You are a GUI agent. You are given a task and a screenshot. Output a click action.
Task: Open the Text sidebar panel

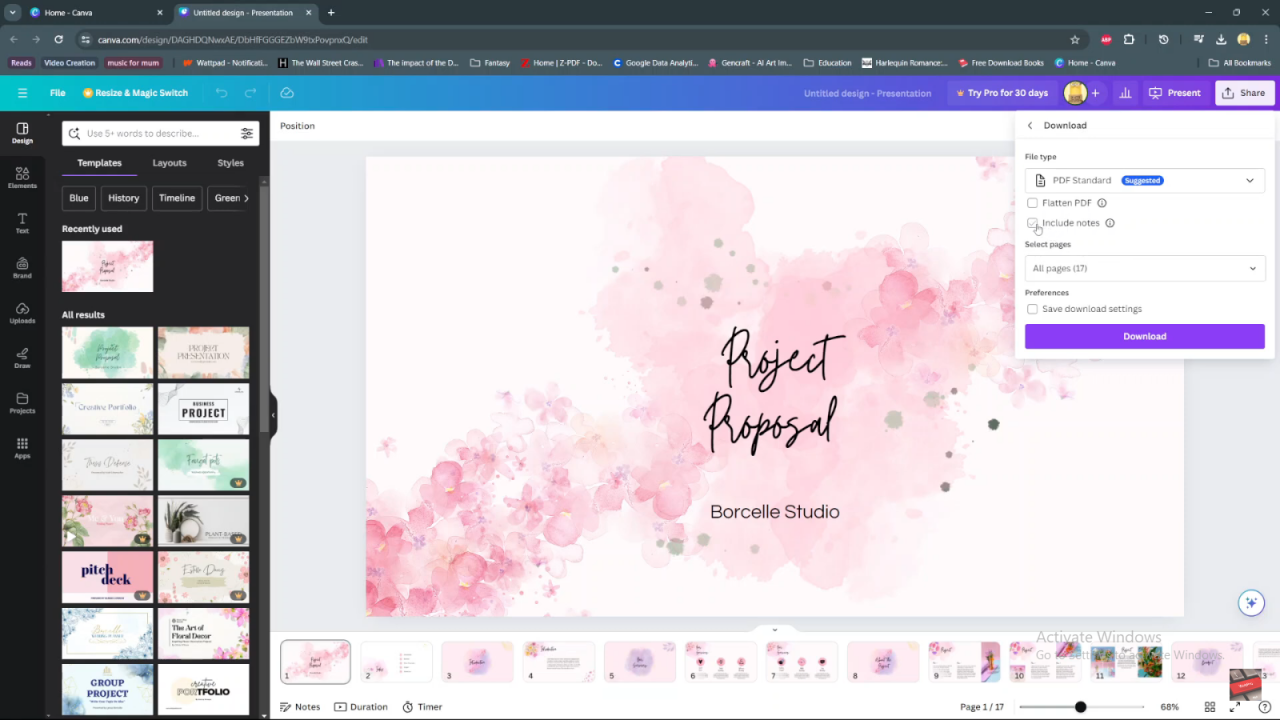point(22,223)
